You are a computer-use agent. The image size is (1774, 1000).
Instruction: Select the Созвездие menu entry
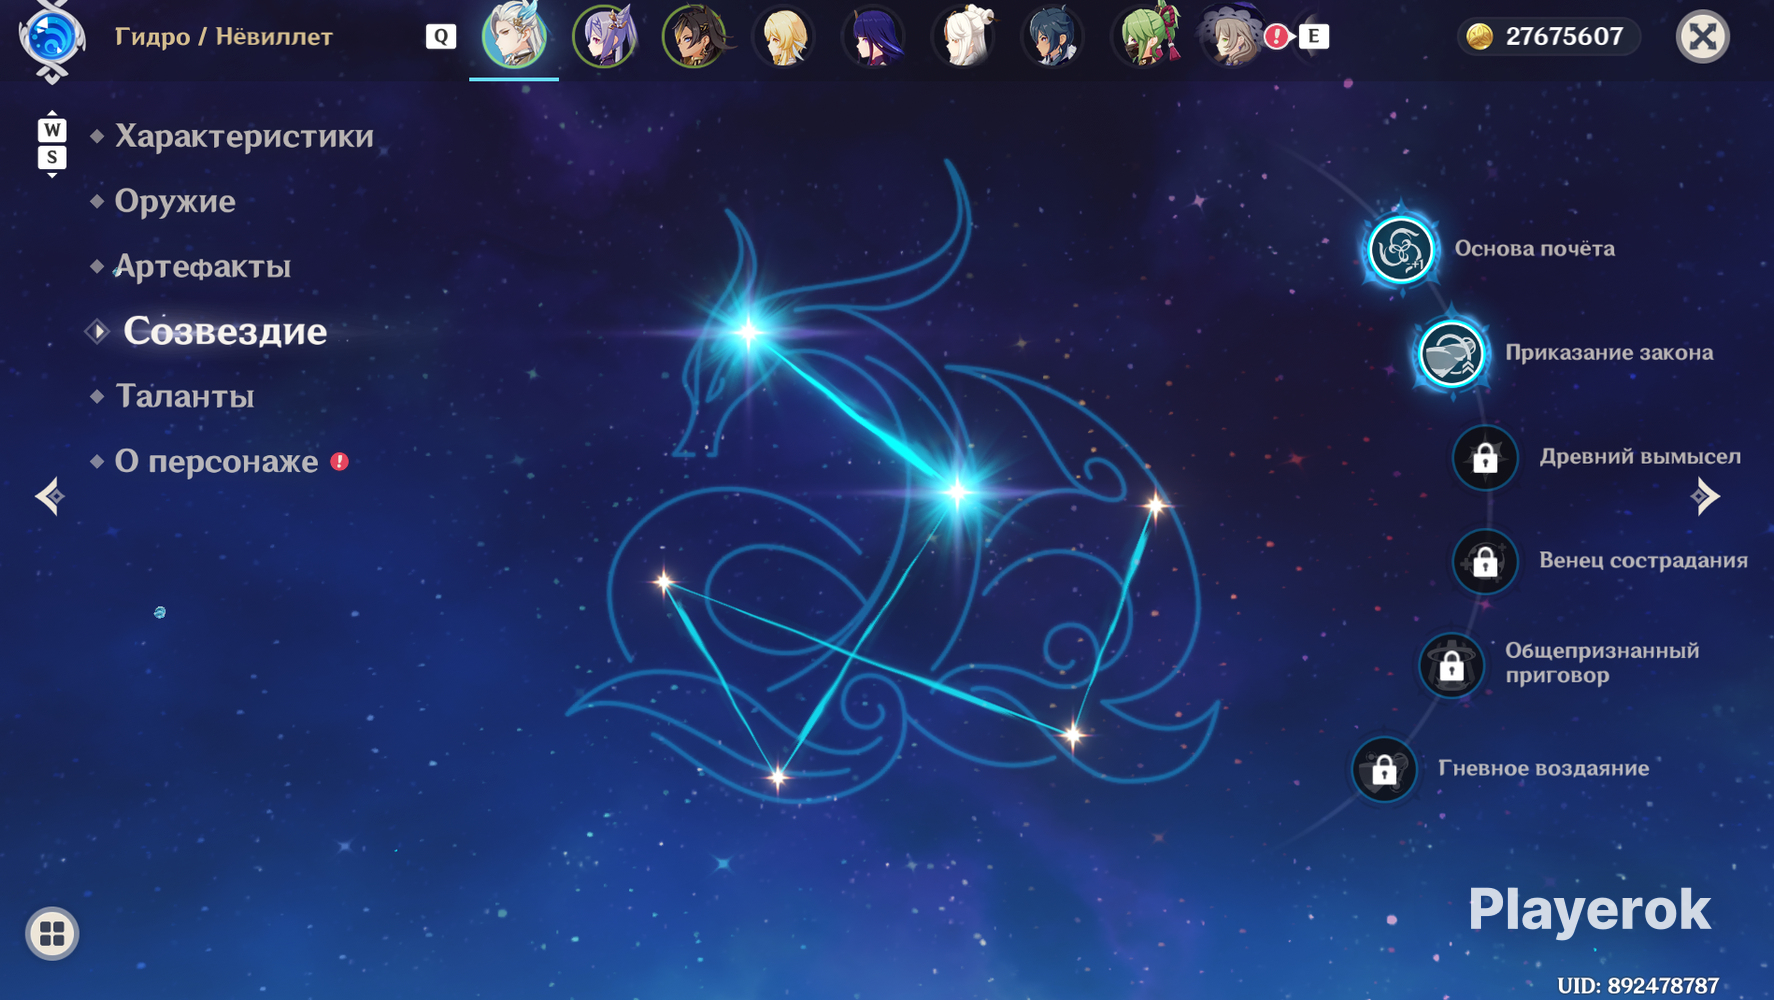pos(225,331)
